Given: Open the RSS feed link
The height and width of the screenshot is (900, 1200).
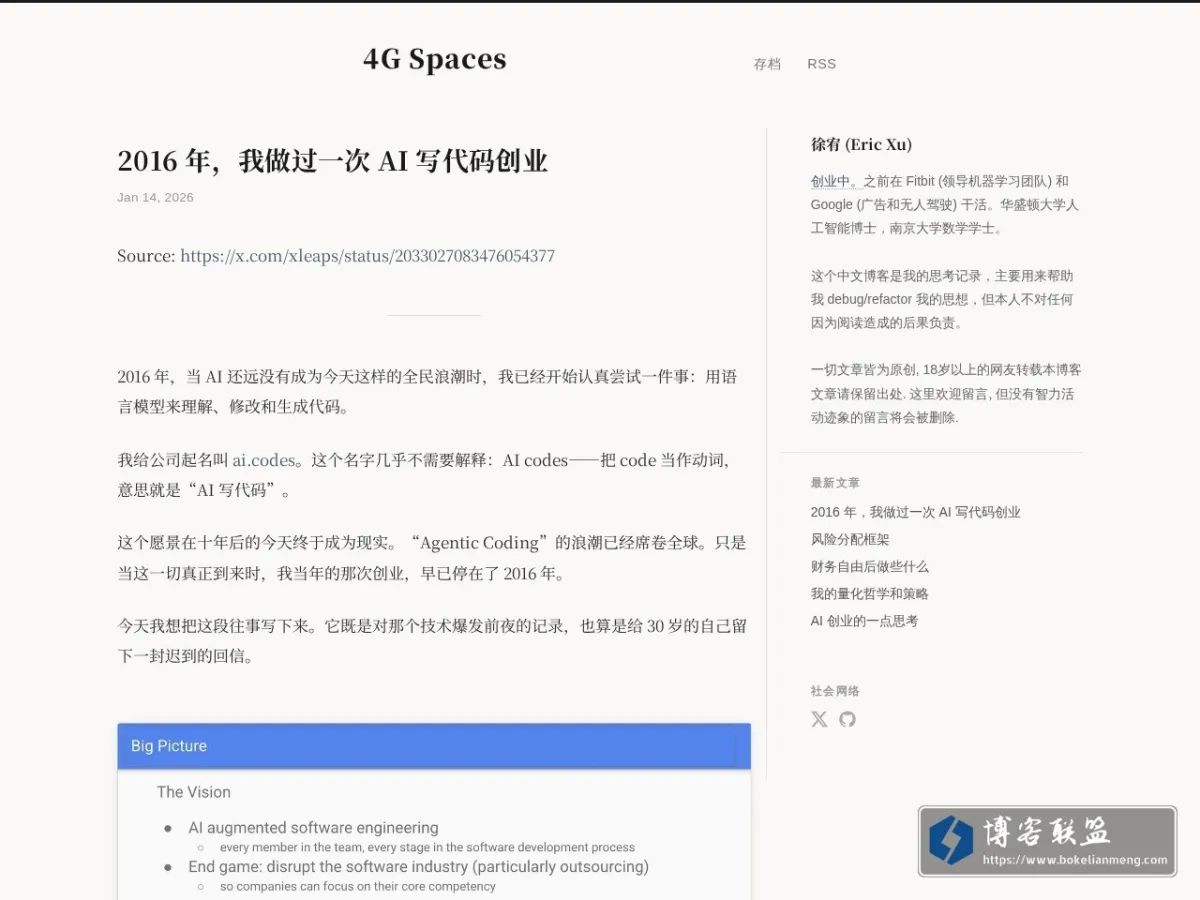Looking at the screenshot, I should point(821,64).
